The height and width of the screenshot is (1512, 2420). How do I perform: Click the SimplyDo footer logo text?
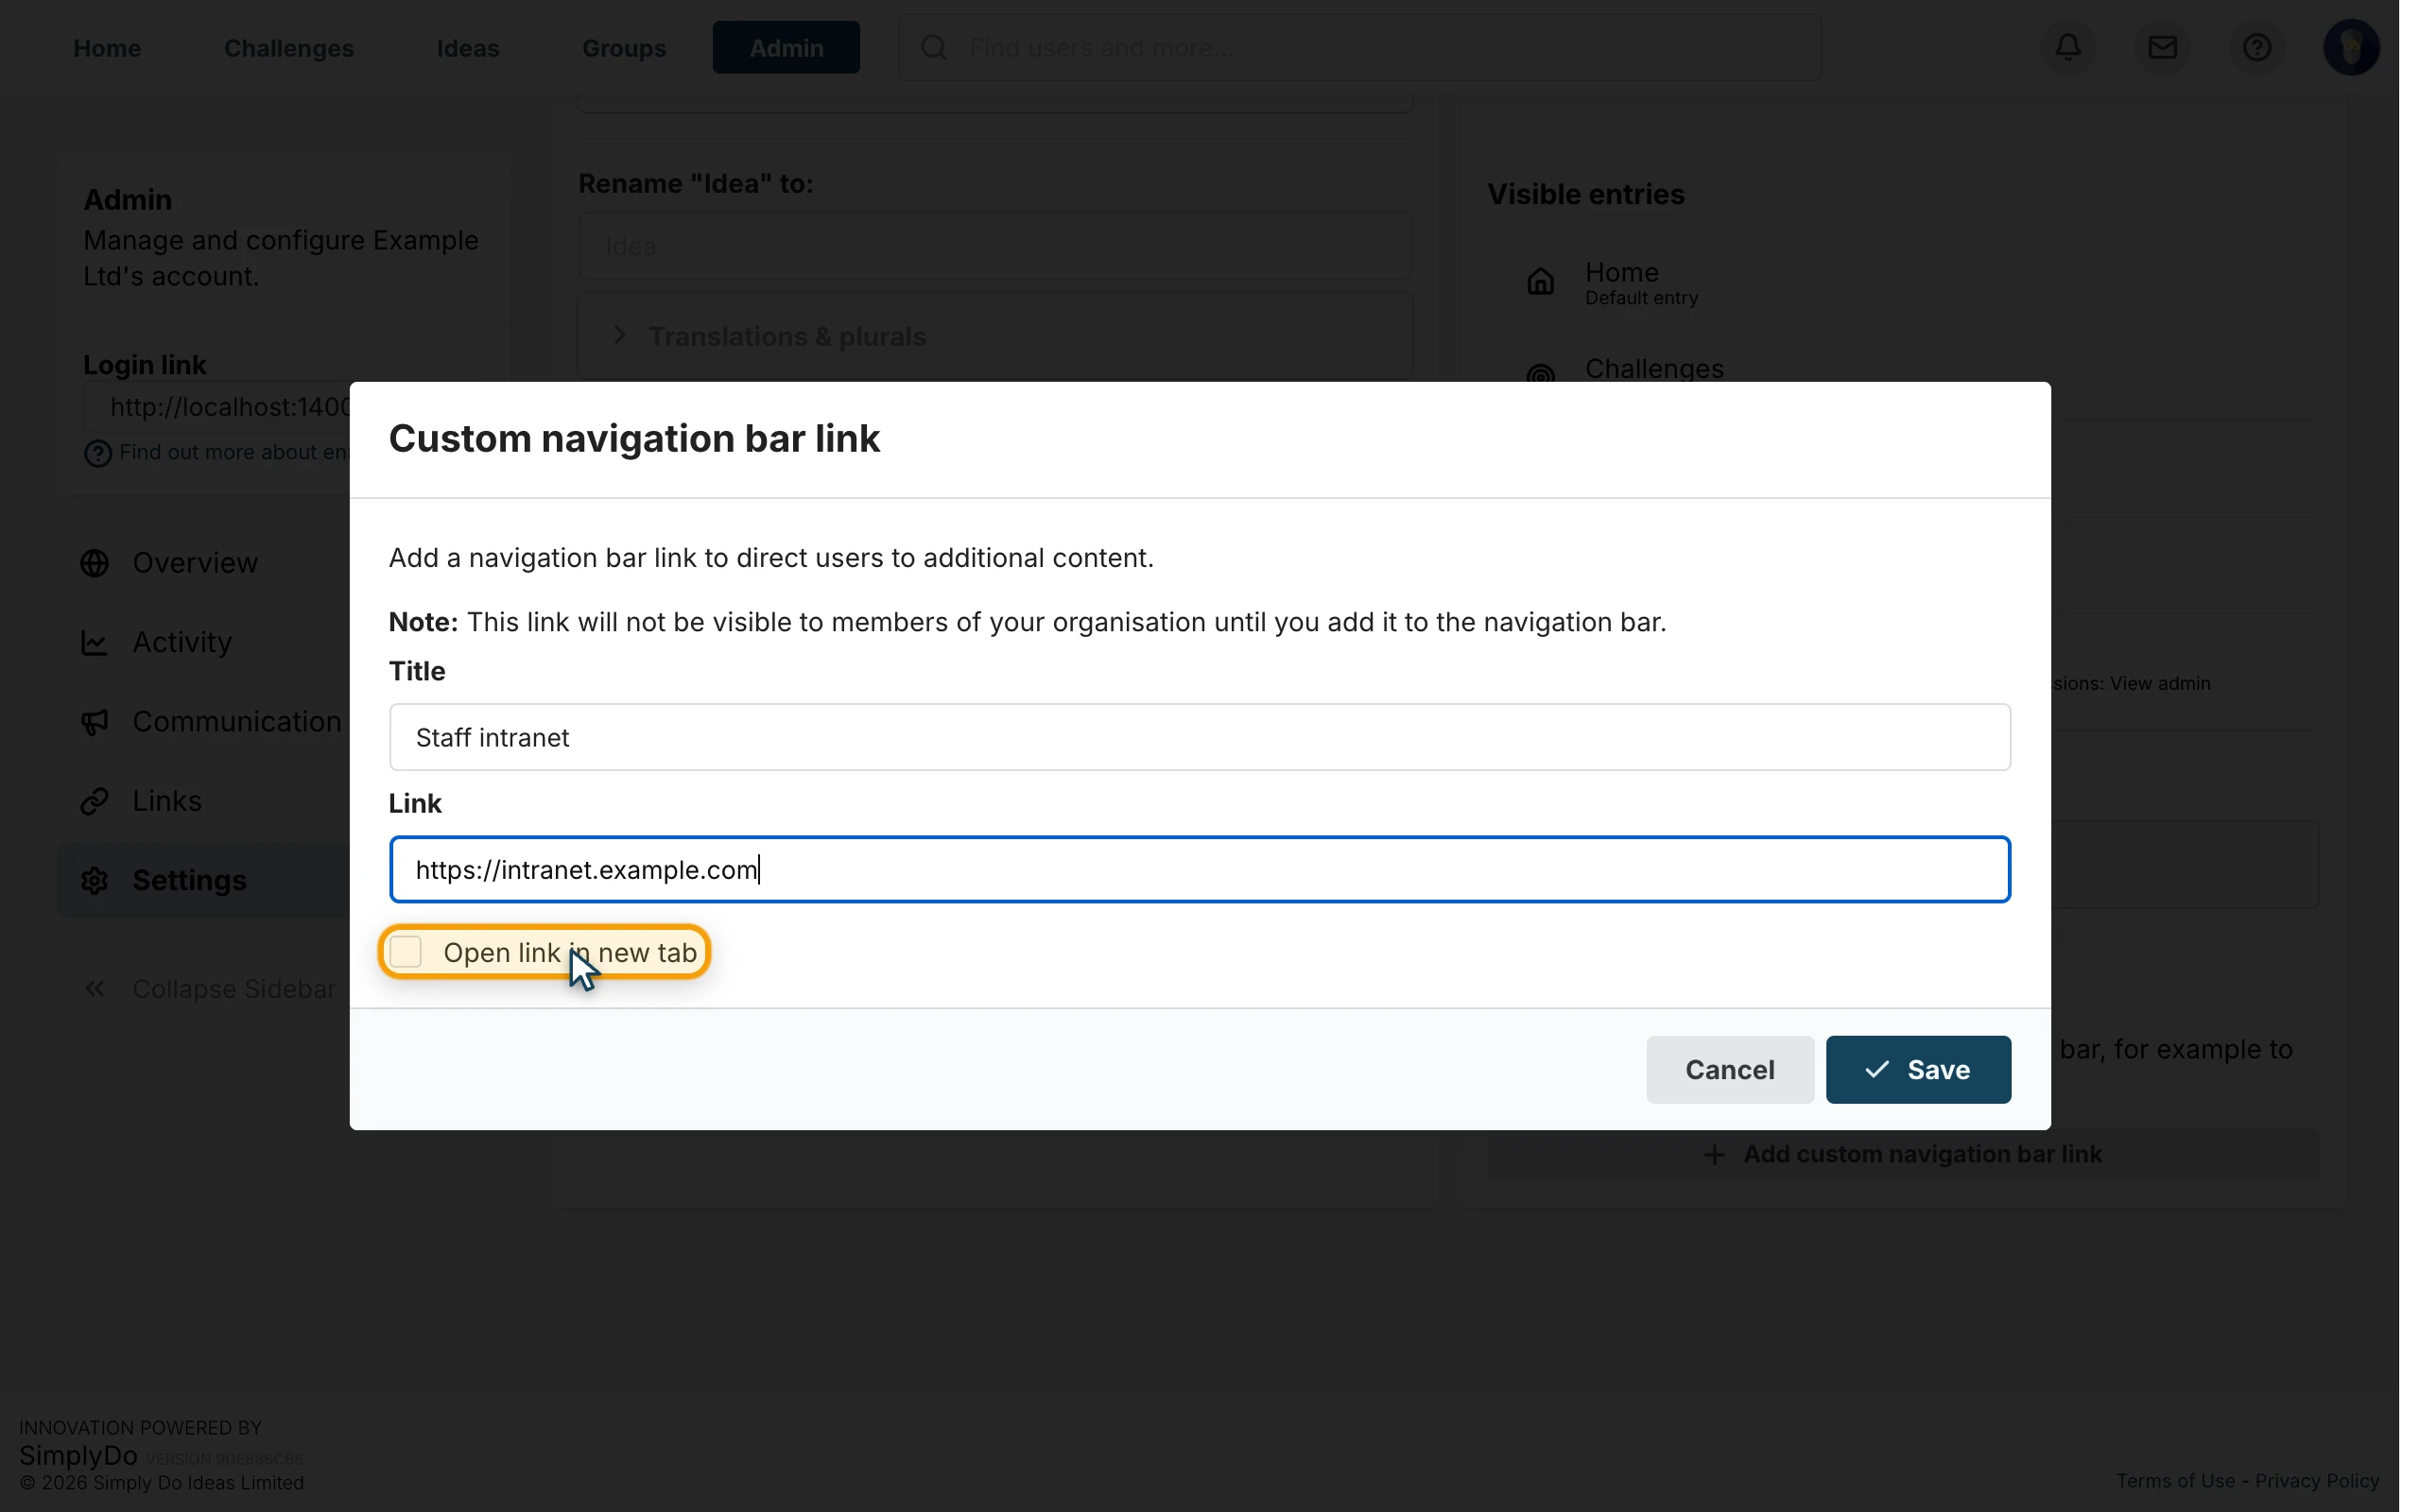point(78,1455)
